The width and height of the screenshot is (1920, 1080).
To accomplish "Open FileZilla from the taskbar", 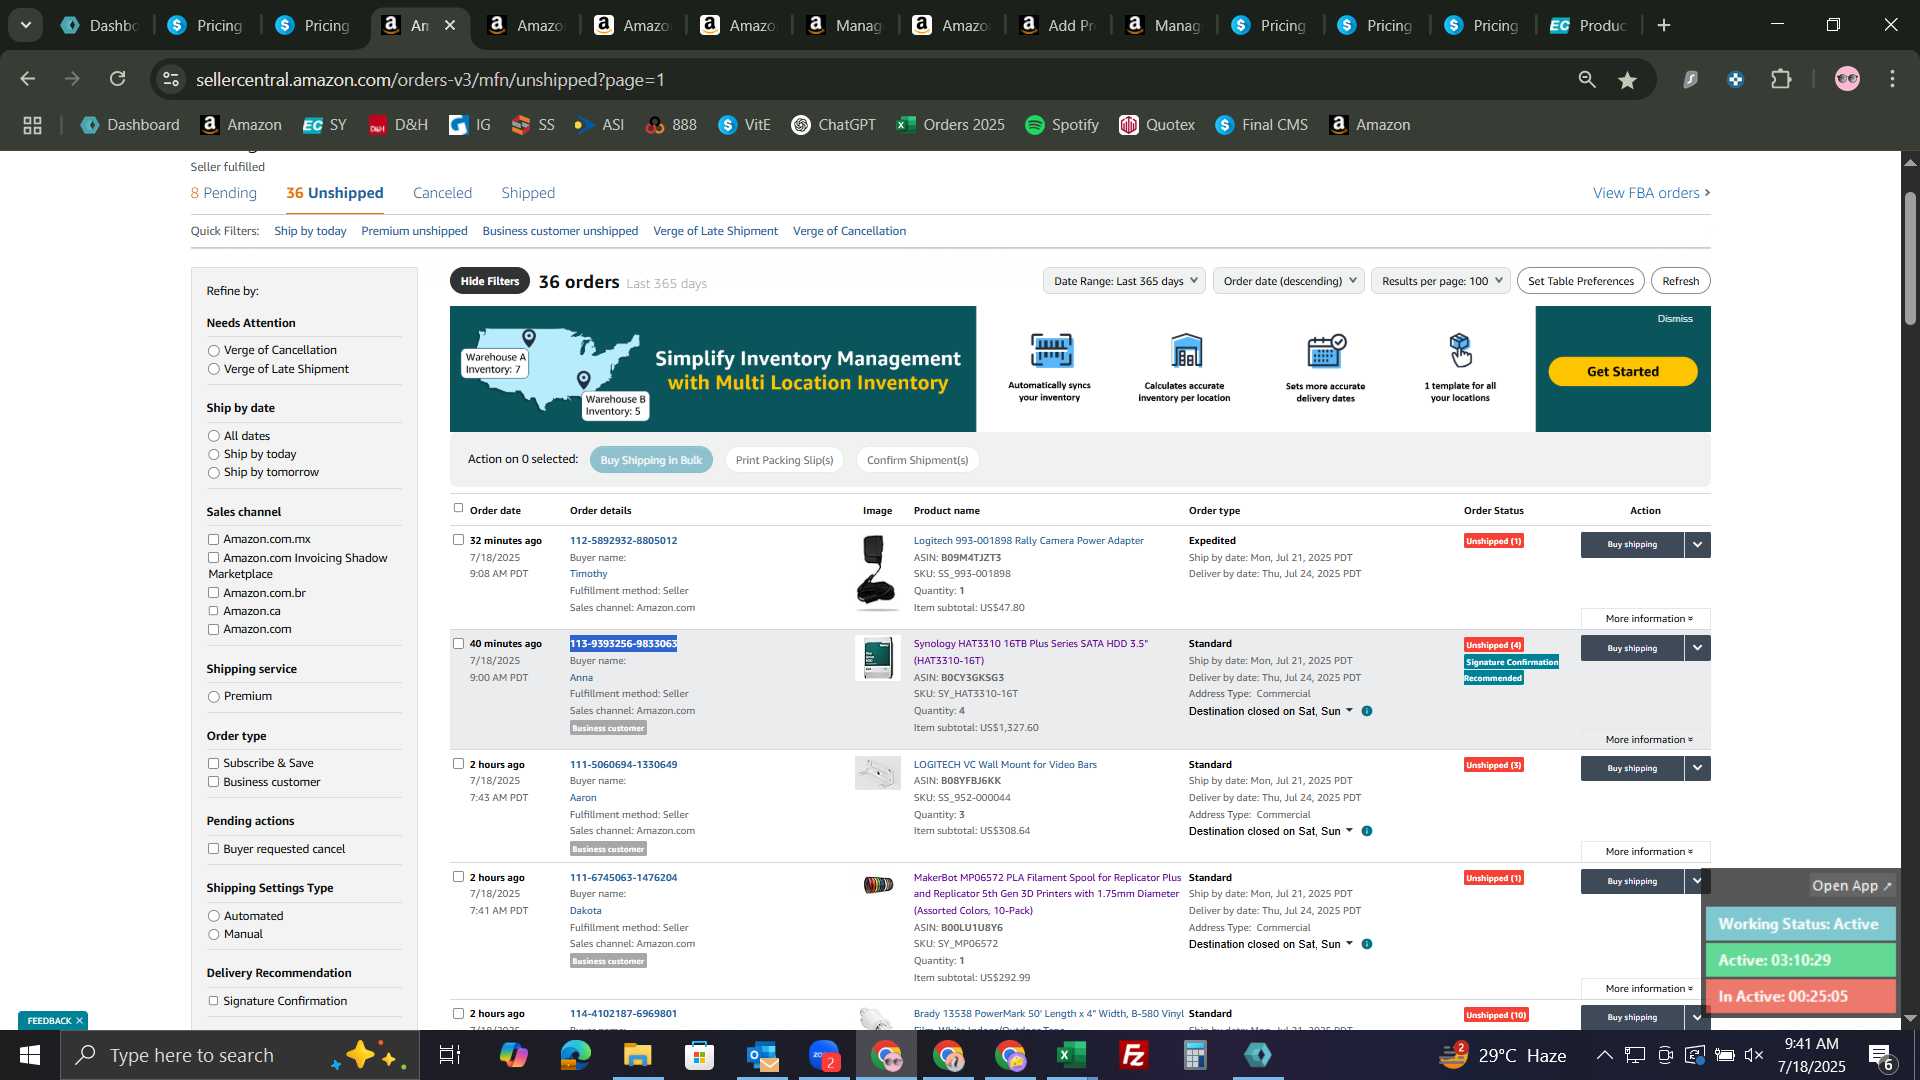I will (x=1134, y=1055).
